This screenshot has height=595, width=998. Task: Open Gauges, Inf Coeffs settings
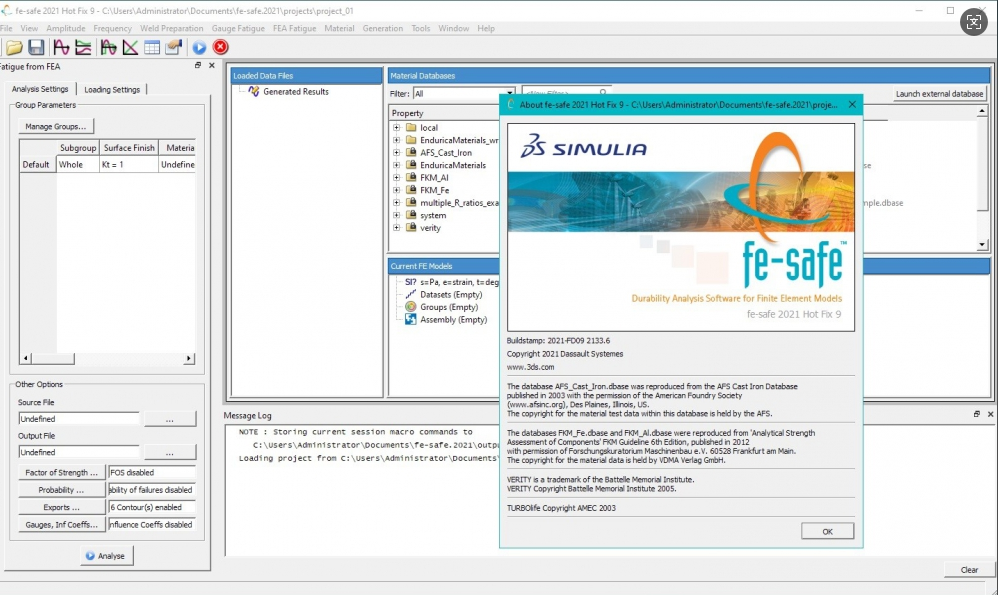coord(62,524)
